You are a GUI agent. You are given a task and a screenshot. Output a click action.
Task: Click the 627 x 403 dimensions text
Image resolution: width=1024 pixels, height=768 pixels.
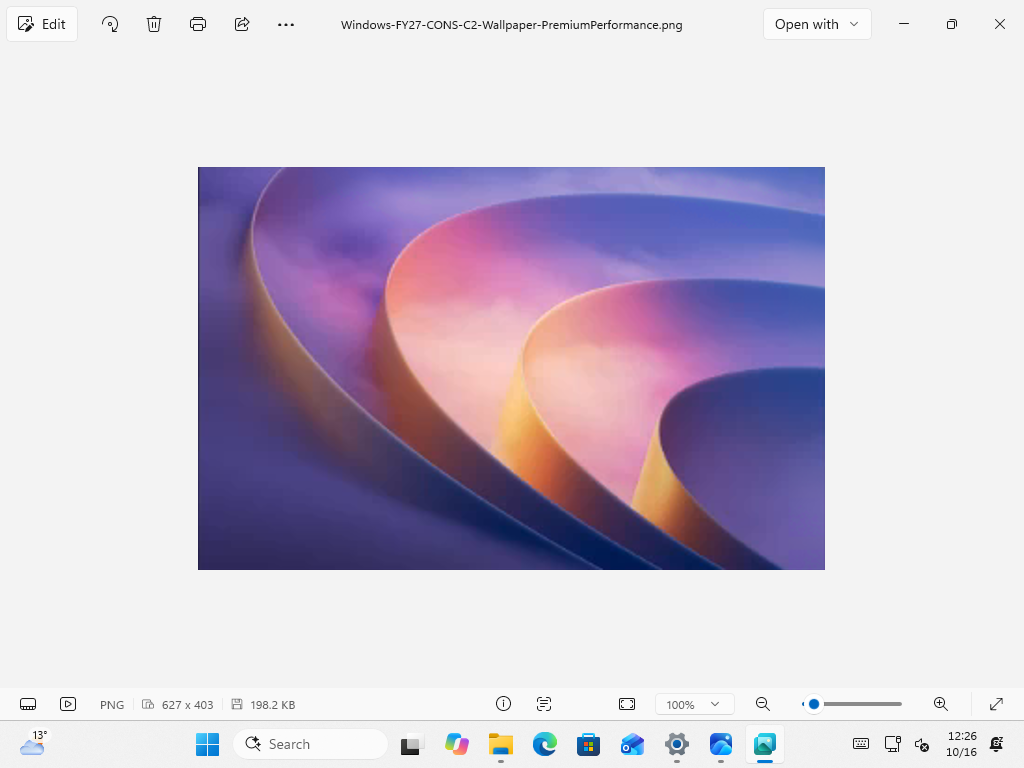coord(187,705)
